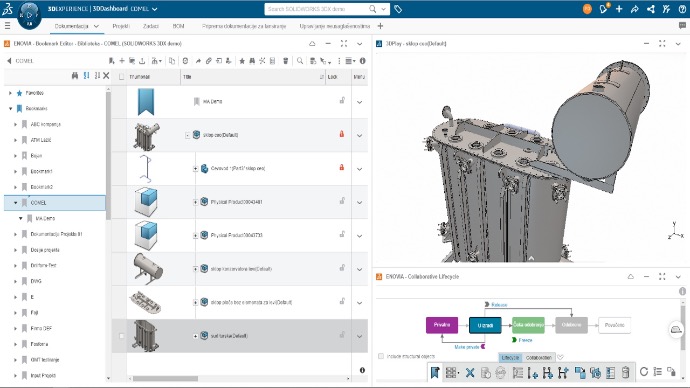This screenshot has width=690, height=388.
Task: Expand the Favorites tree node
Action: click(10, 93)
